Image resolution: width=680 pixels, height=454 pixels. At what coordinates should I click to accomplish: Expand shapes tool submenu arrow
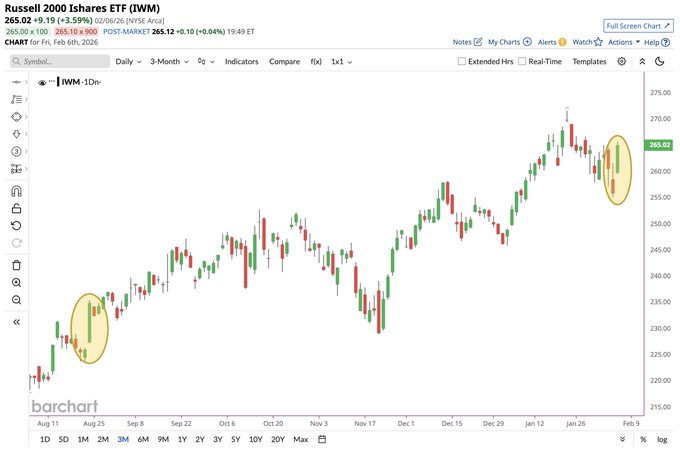point(26,117)
